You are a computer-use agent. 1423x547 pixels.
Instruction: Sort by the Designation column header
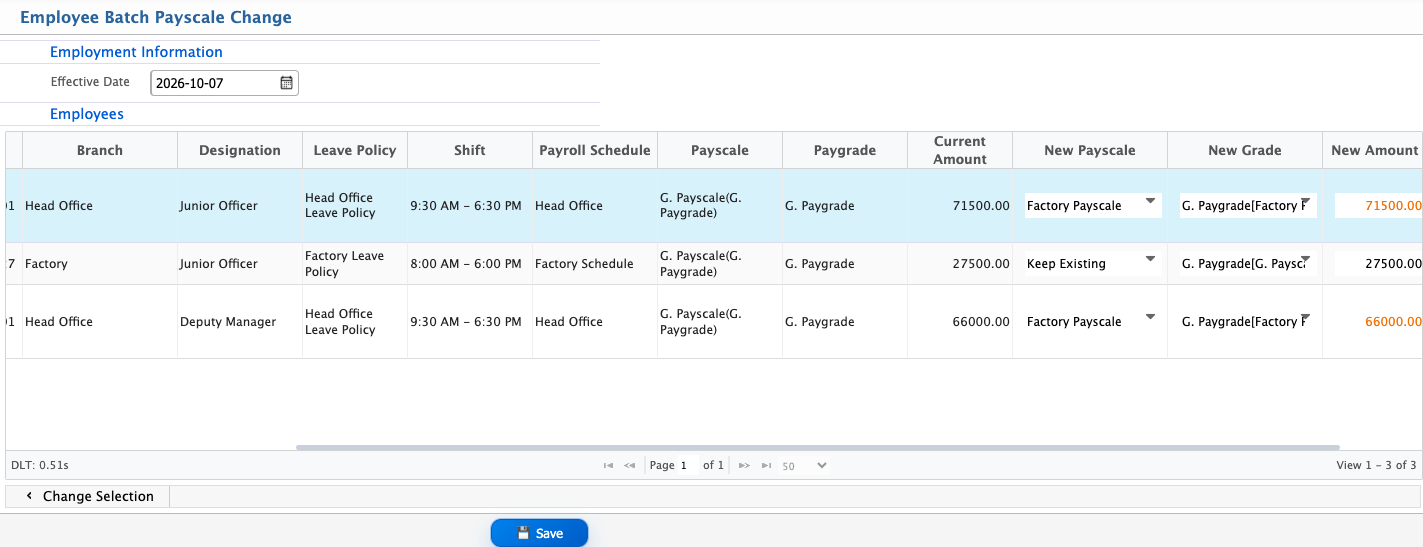[240, 150]
